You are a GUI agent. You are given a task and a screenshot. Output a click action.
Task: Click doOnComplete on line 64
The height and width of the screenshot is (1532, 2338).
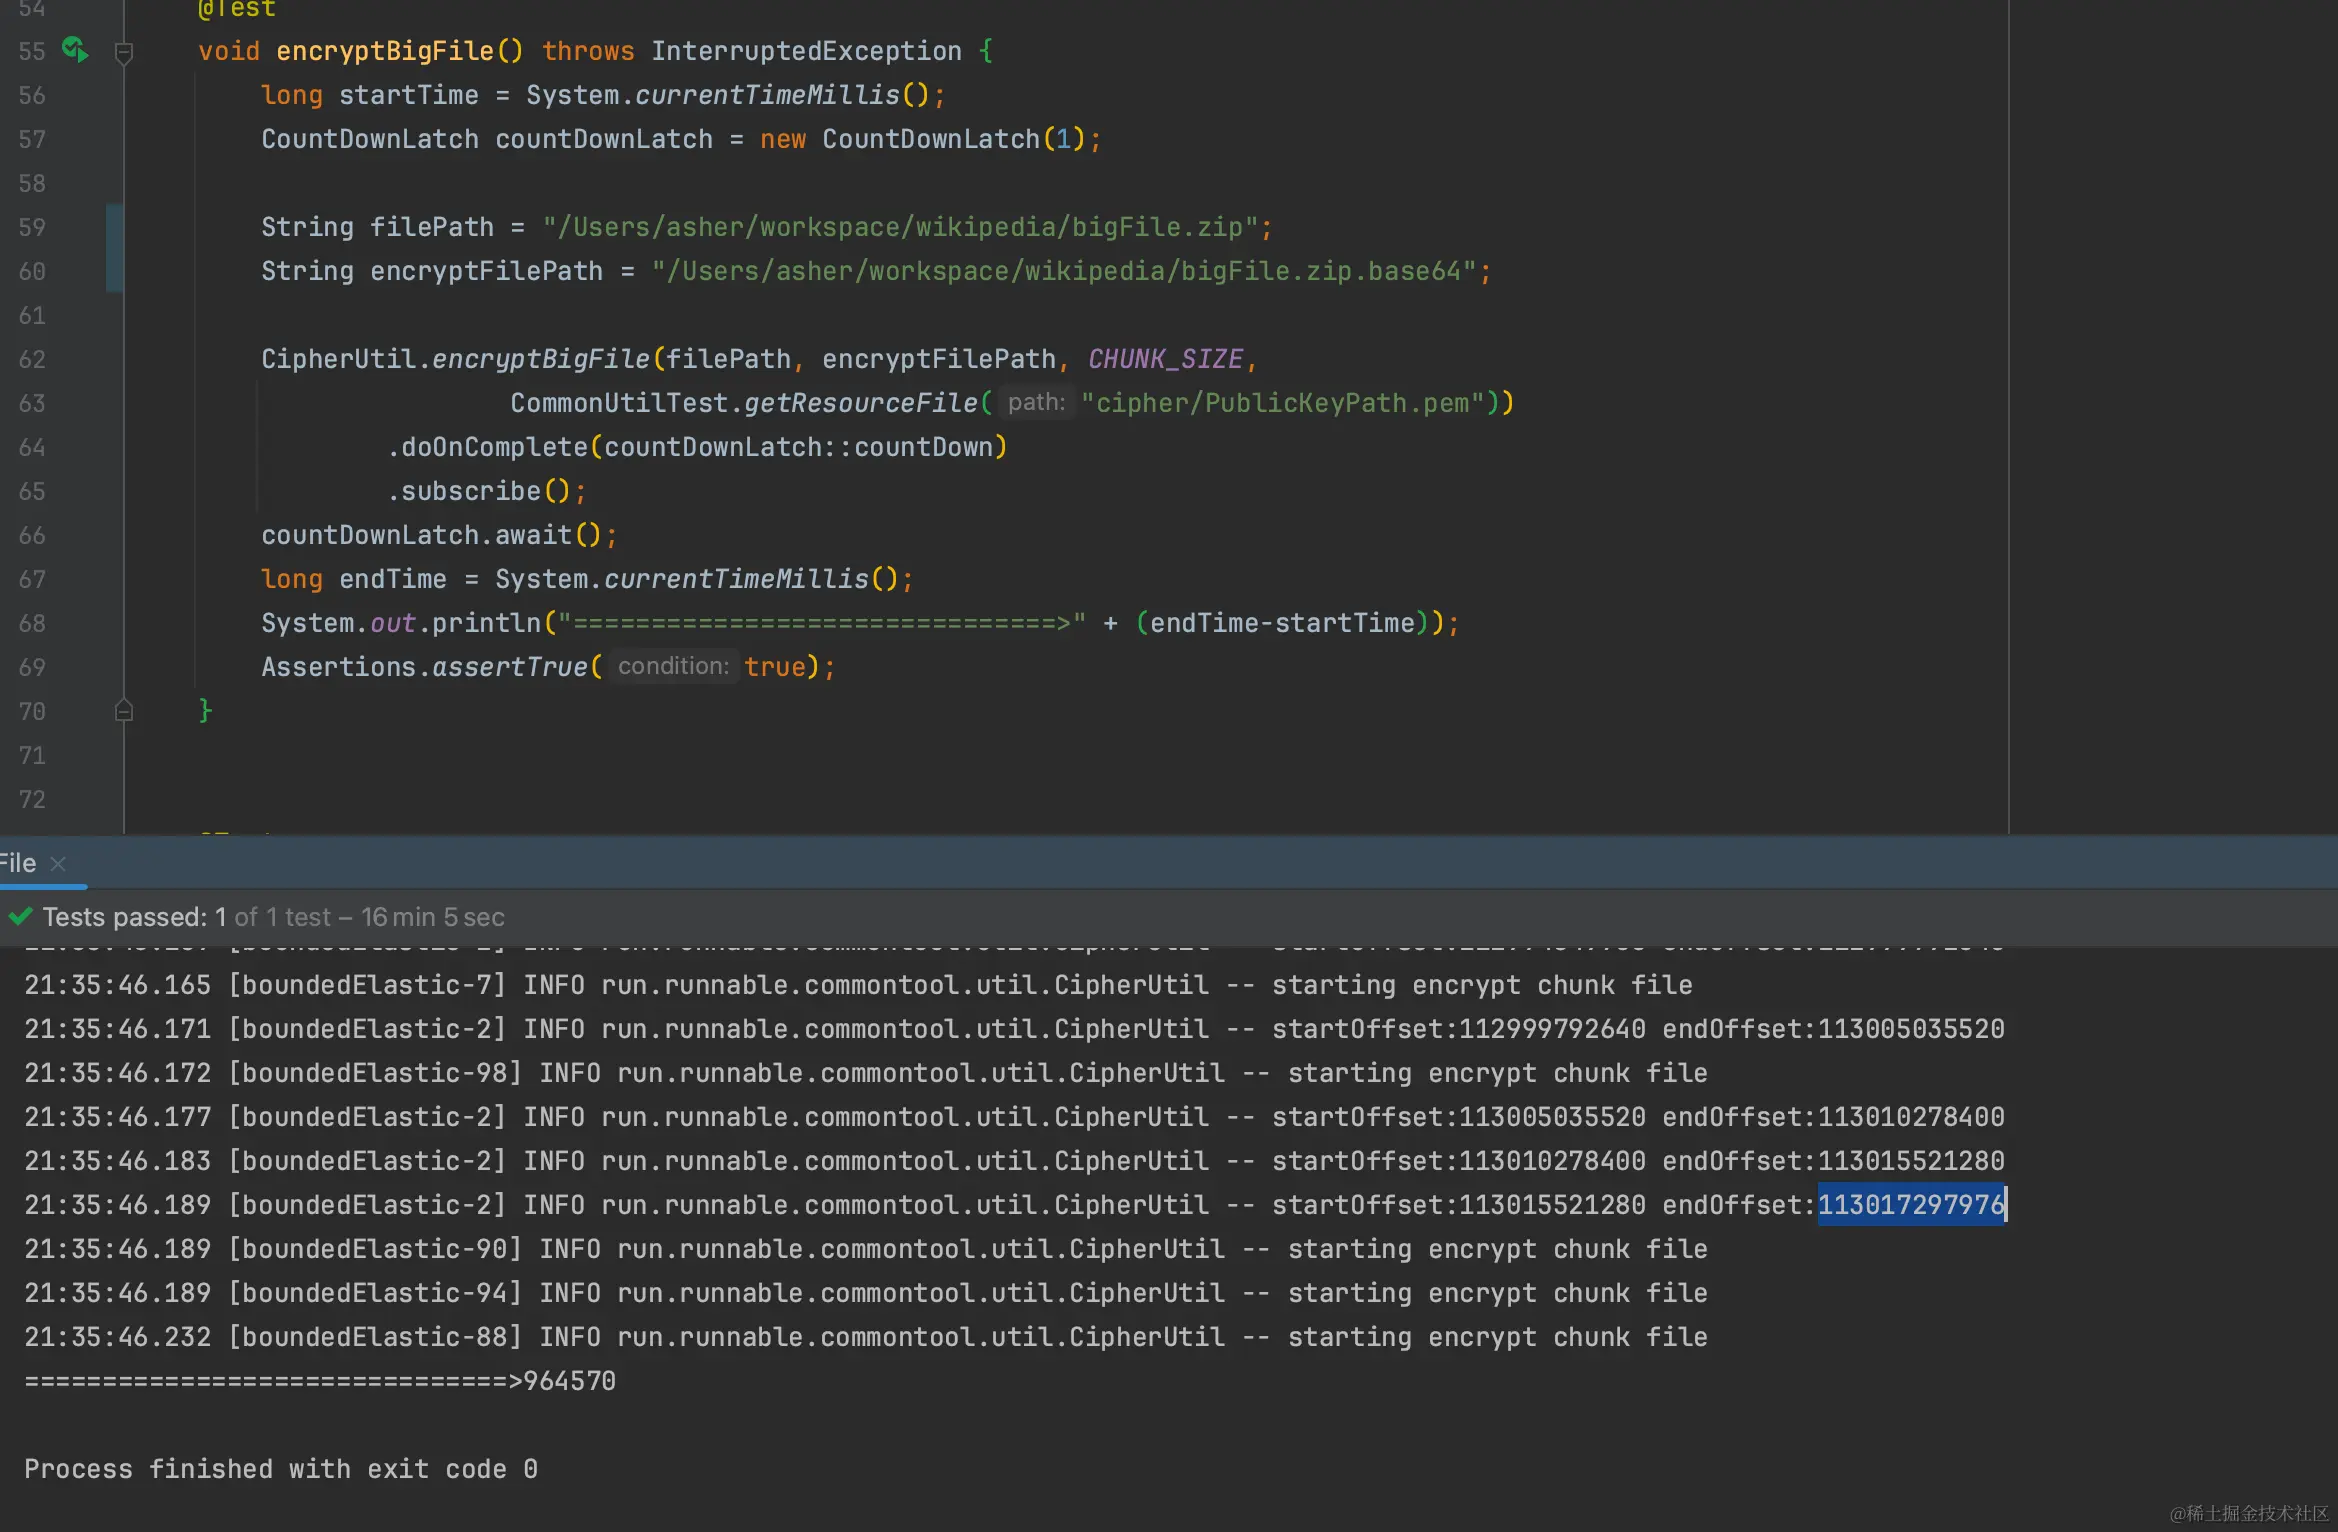494,447
